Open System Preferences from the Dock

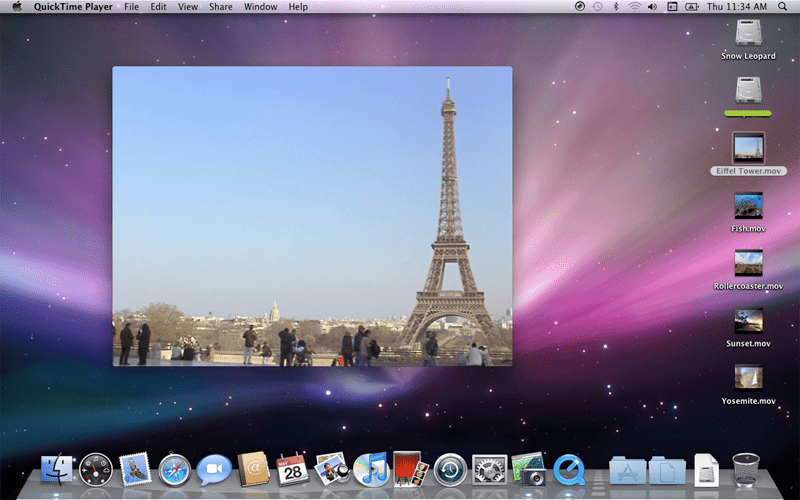coord(489,470)
